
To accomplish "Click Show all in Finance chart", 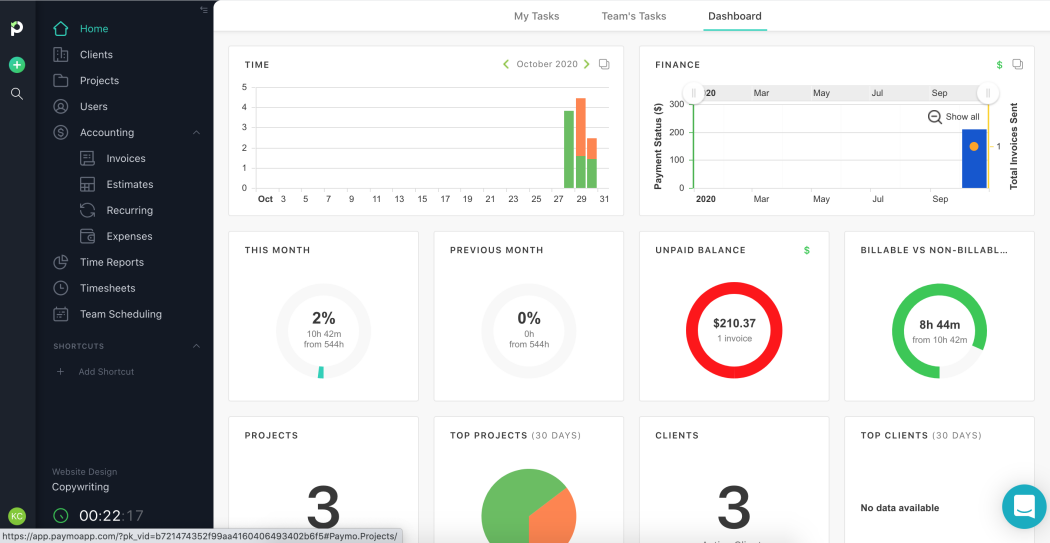I will pyautogui.click(x=953, y=117).
